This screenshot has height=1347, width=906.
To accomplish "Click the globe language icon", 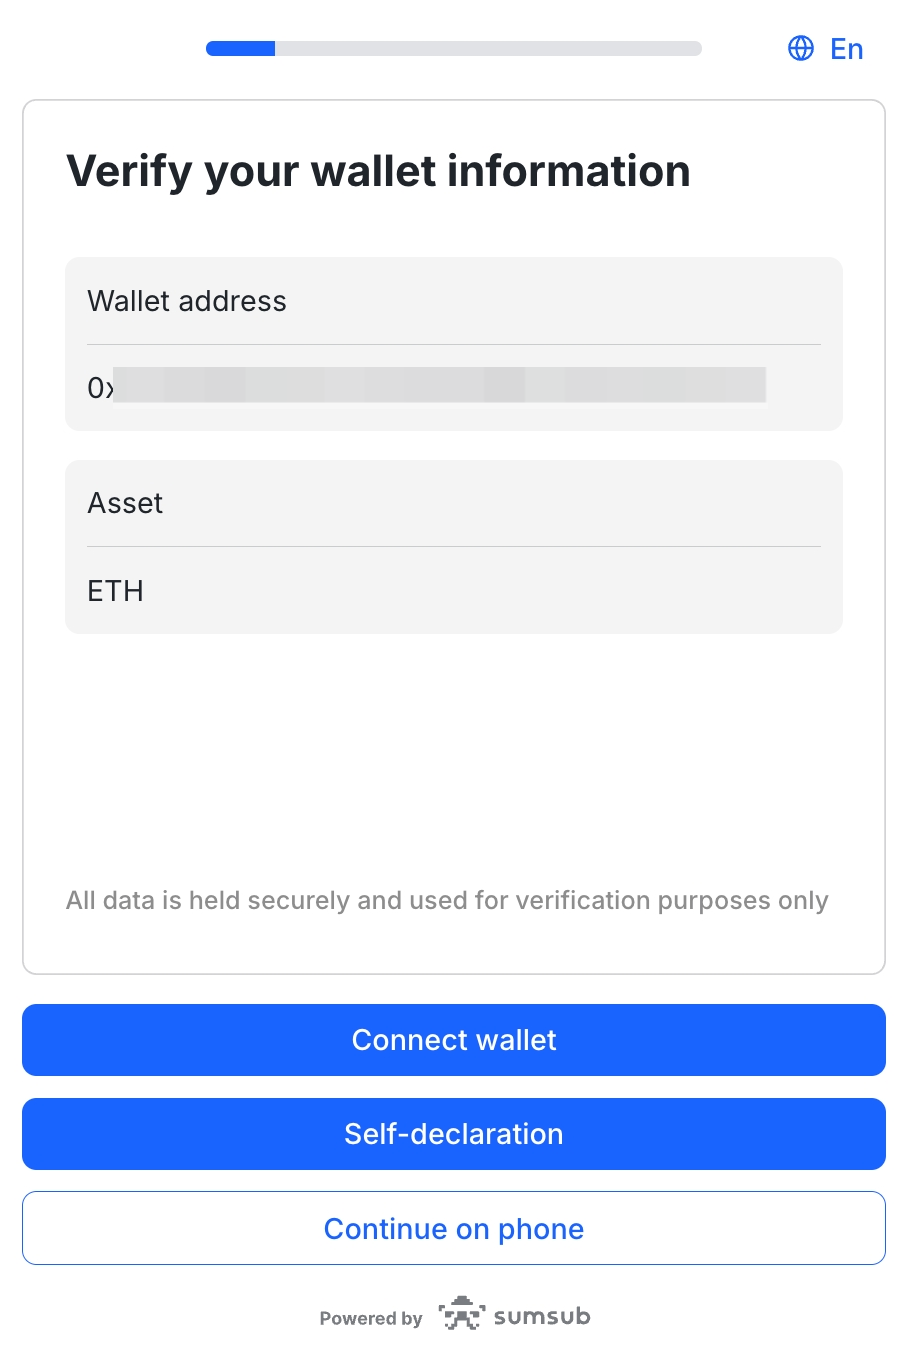I will [x=801, y=48].
